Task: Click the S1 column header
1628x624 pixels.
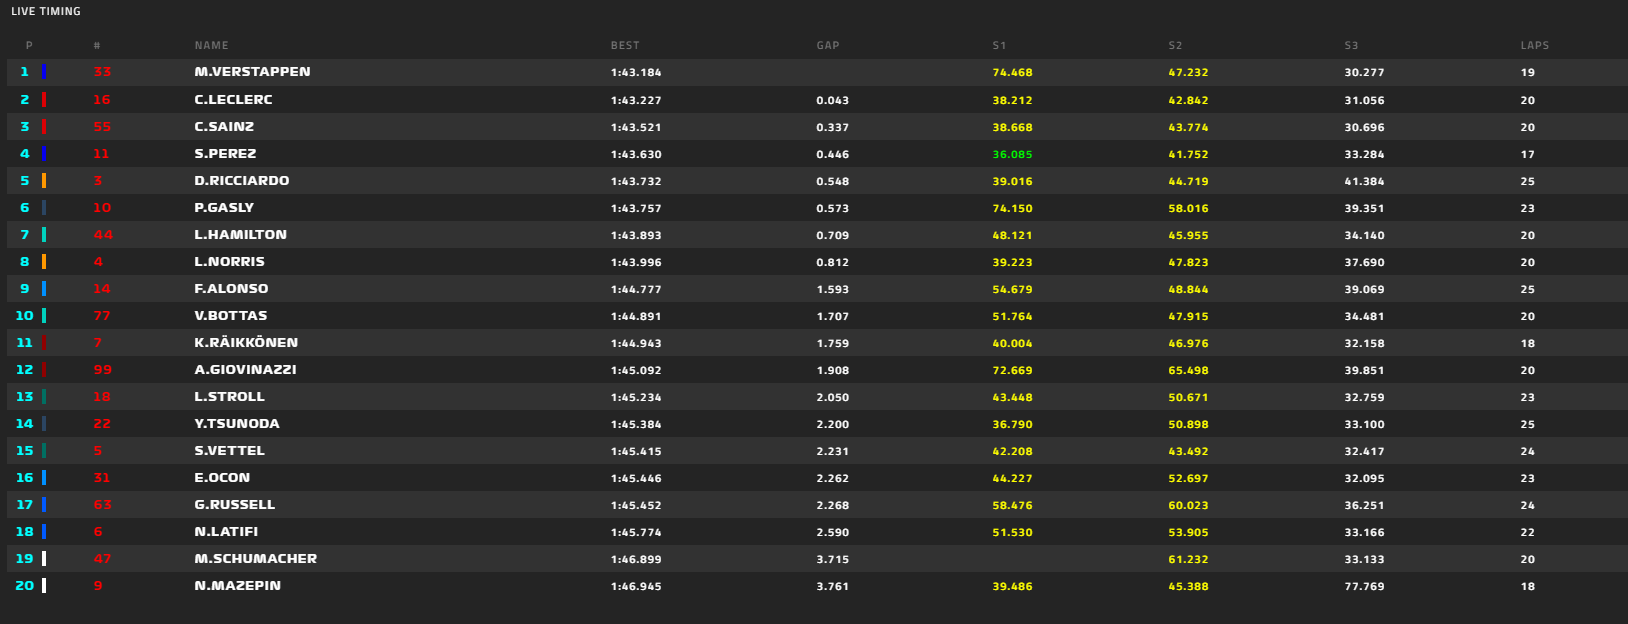Action: 999,46
